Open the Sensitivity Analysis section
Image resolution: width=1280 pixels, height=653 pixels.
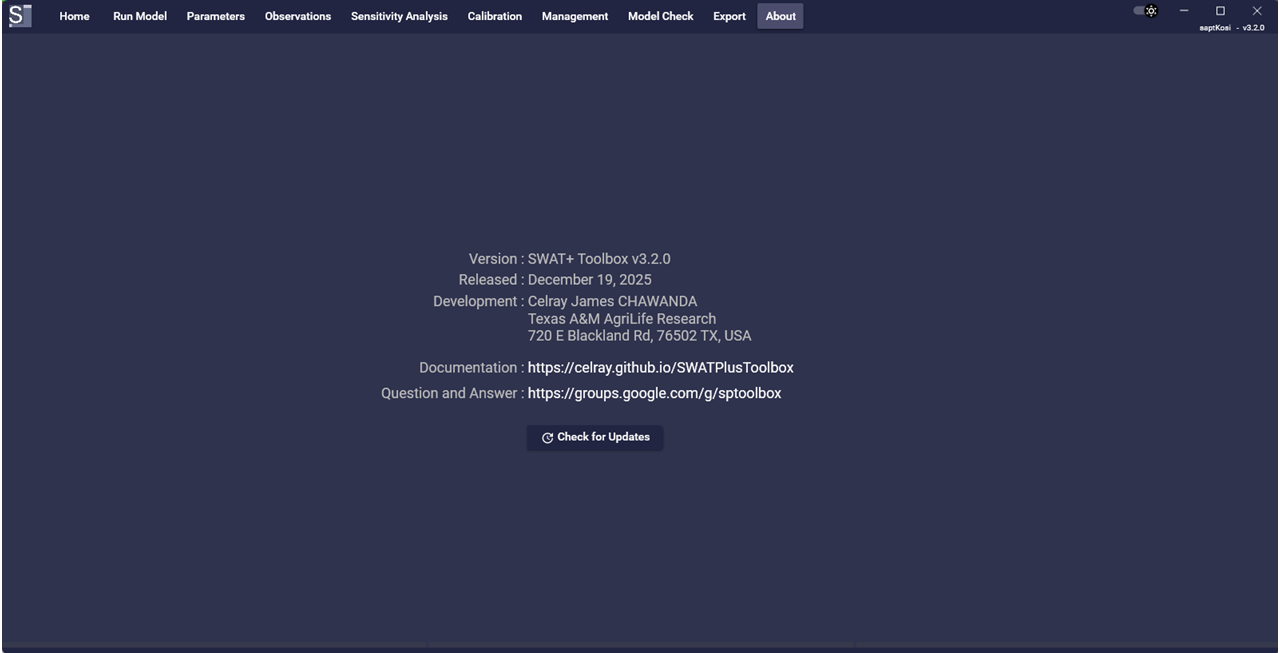(398, 16)
